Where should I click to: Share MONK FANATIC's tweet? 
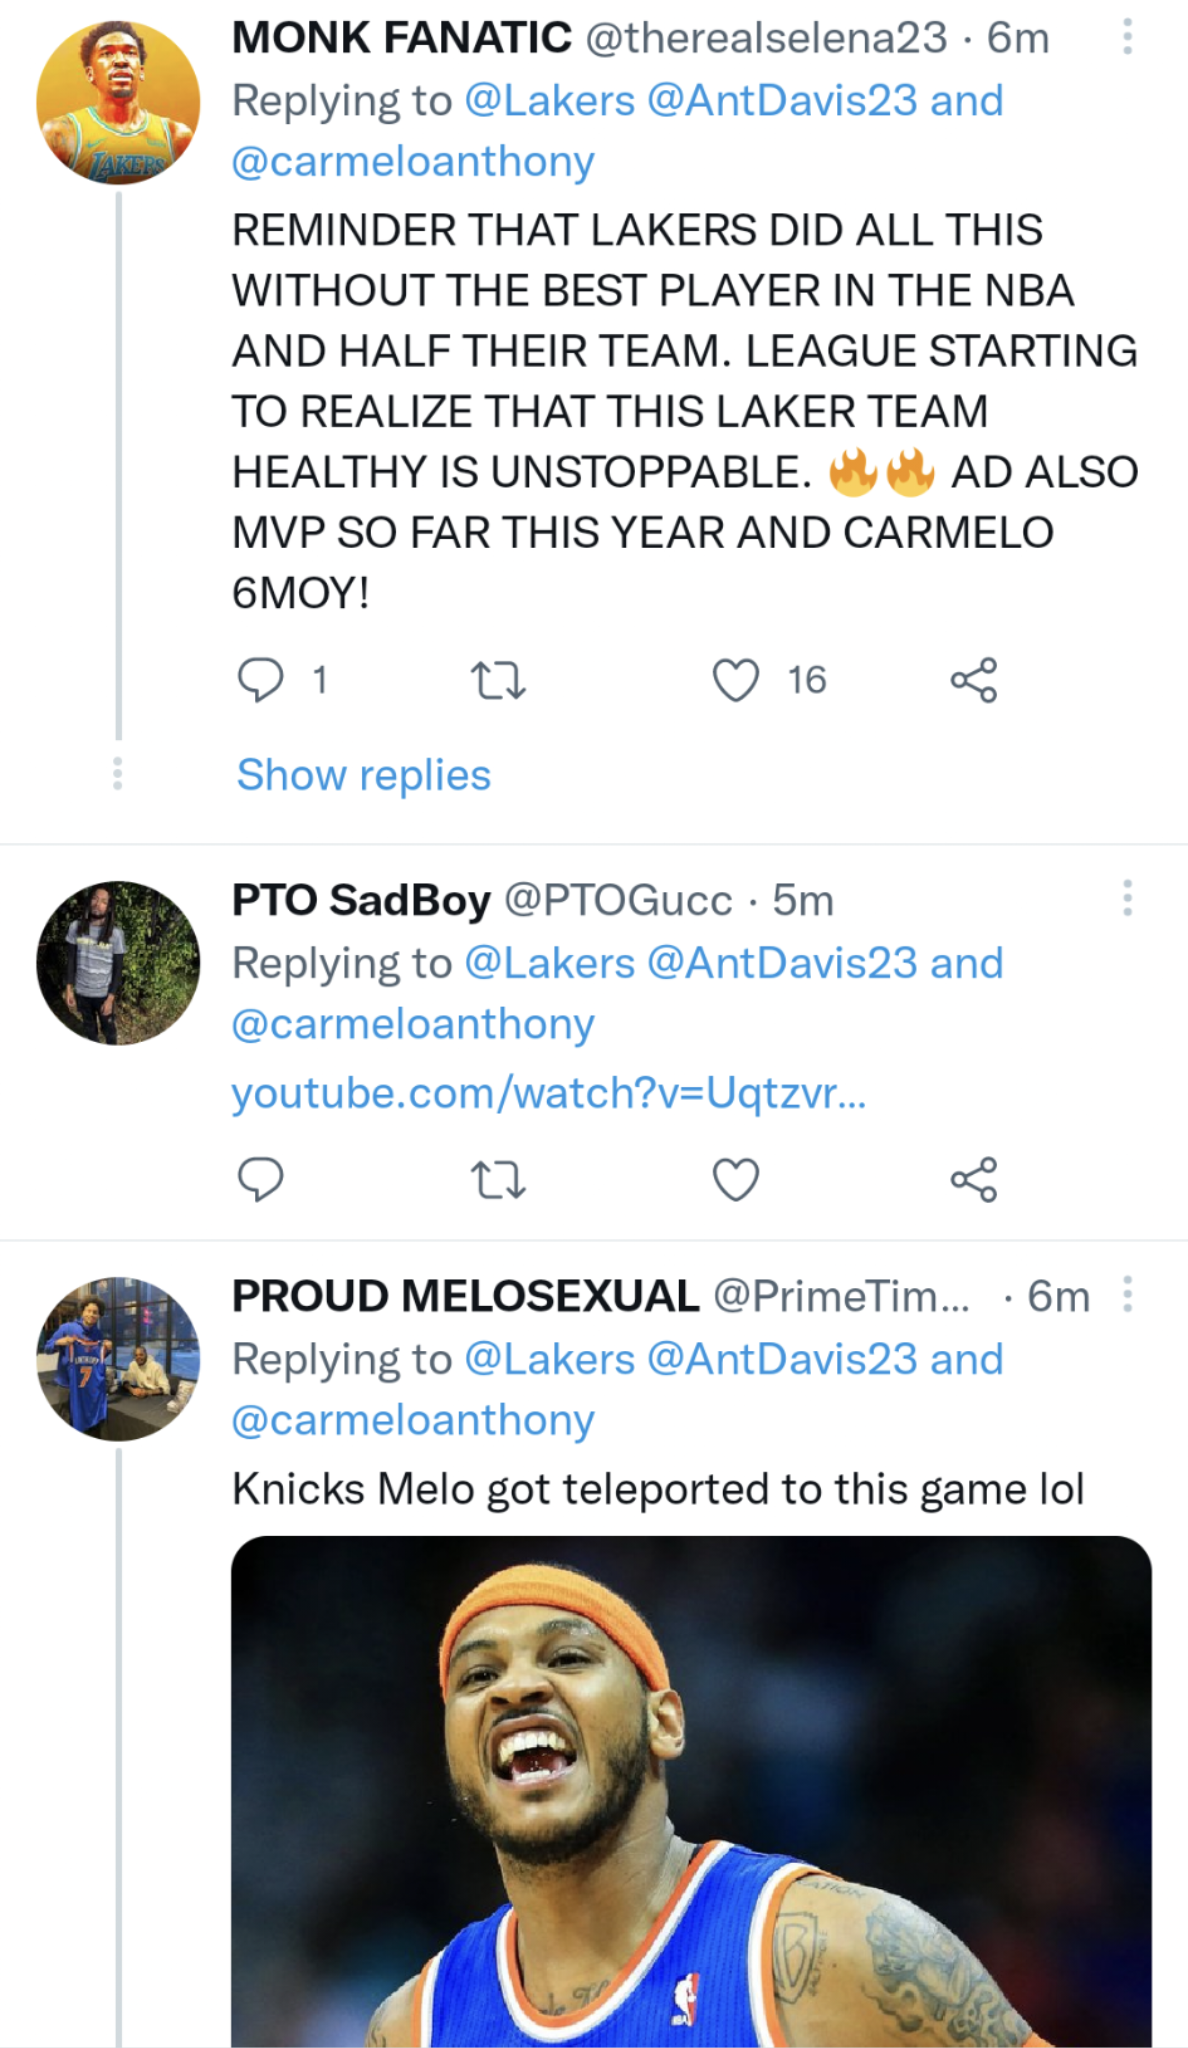(973, 680)
